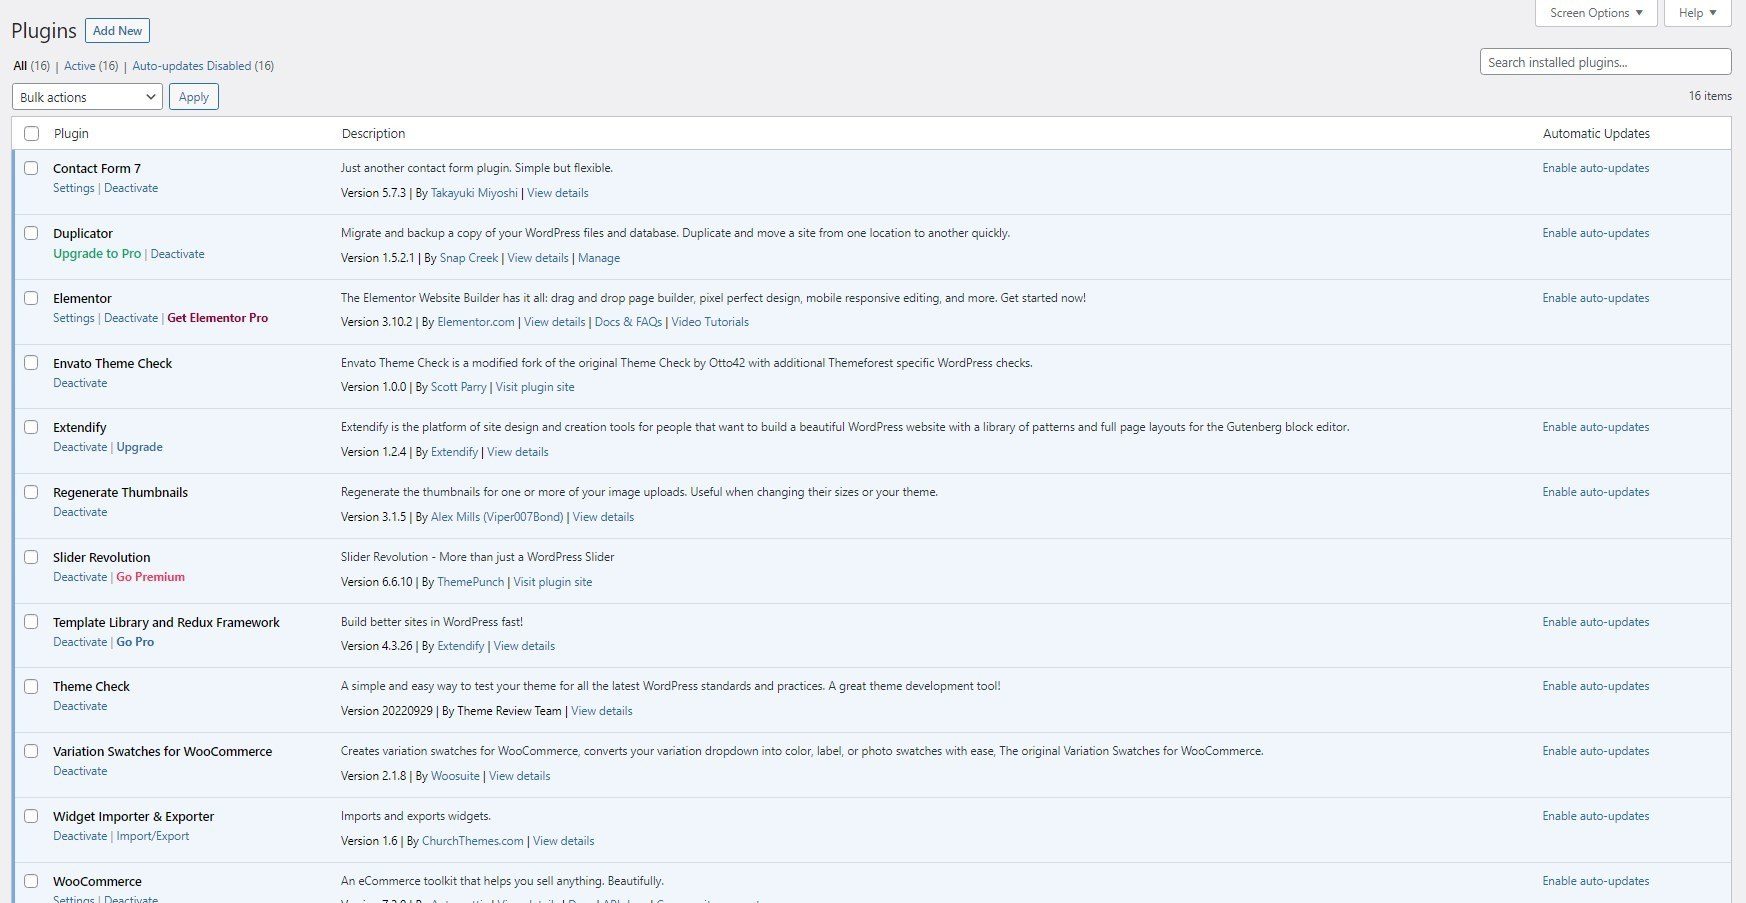Select the Elementor plugin checkbox
Viewport: 1746px width, 903px height.
click(31, 298)
